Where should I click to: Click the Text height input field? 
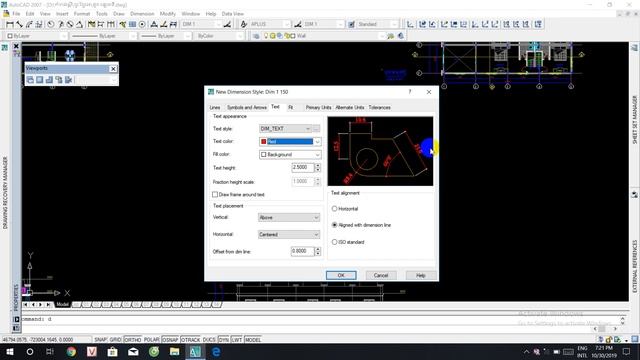click(x=303, y=167)
